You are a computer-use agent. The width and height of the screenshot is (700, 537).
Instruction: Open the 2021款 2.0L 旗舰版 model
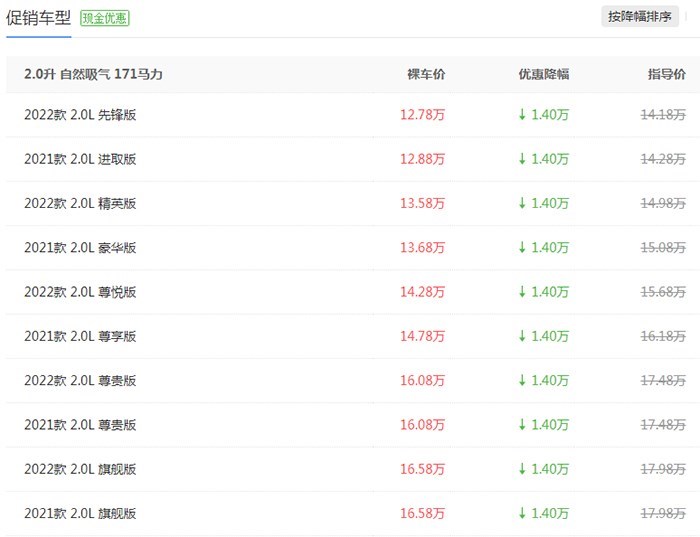click(x=80, y=513)
